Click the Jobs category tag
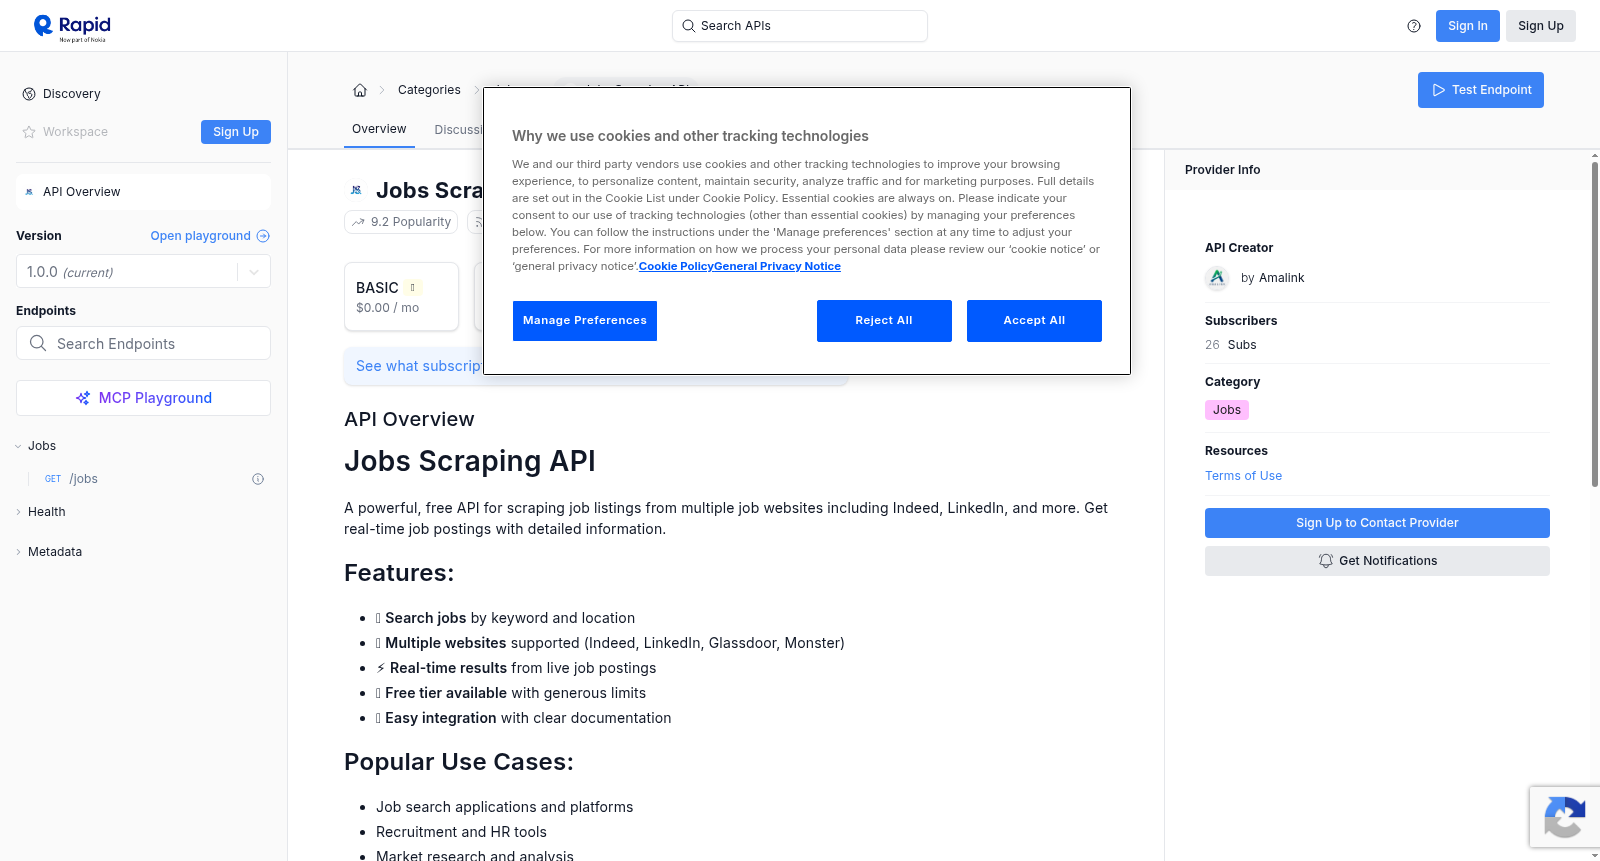1600x861 pixels. pyautogui.click(x=1227, y=410)
